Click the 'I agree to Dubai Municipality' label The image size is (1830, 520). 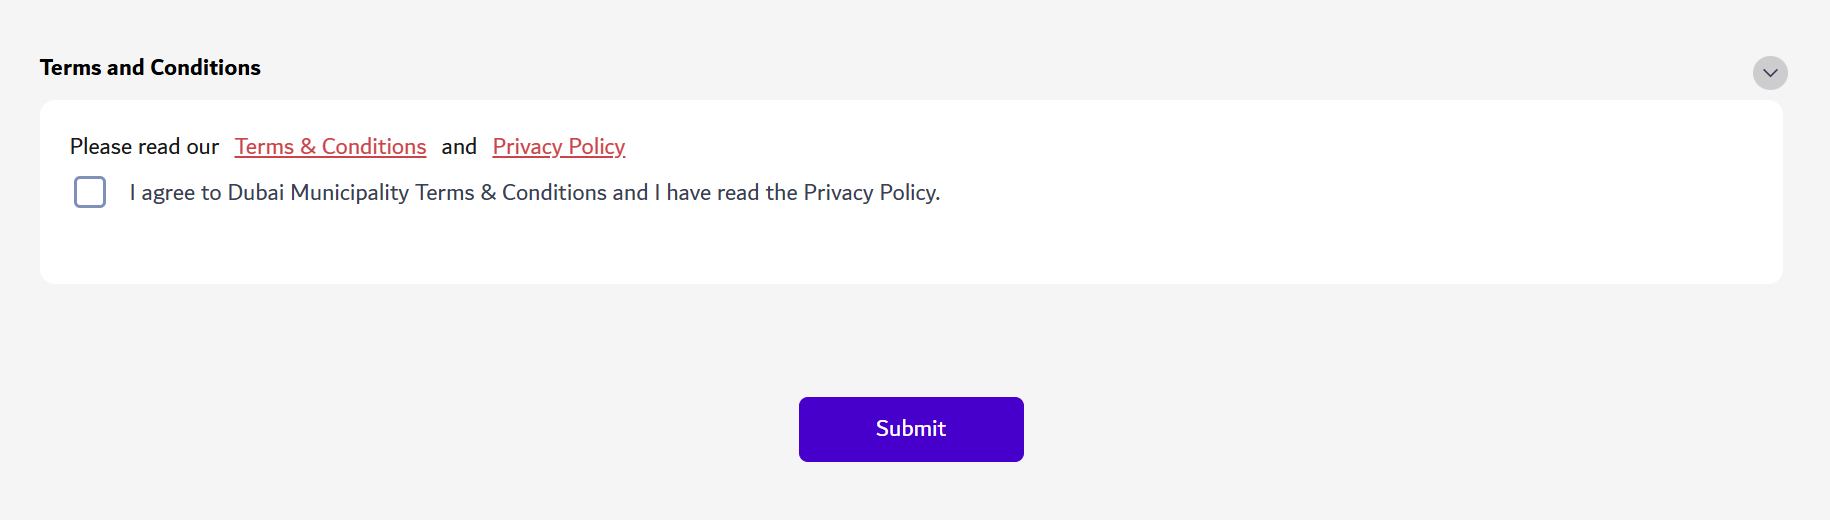point(534,193)
